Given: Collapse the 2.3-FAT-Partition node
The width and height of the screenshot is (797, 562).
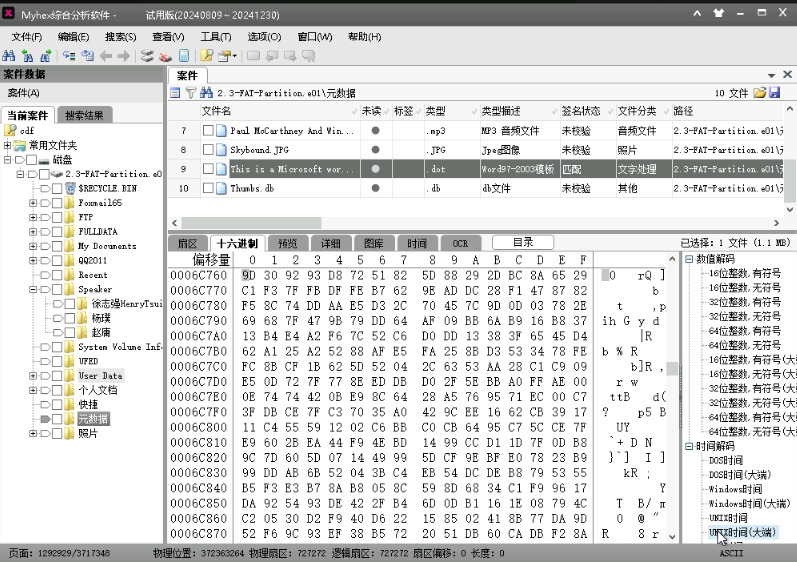Looking at the screenshot, I should 20,174.
